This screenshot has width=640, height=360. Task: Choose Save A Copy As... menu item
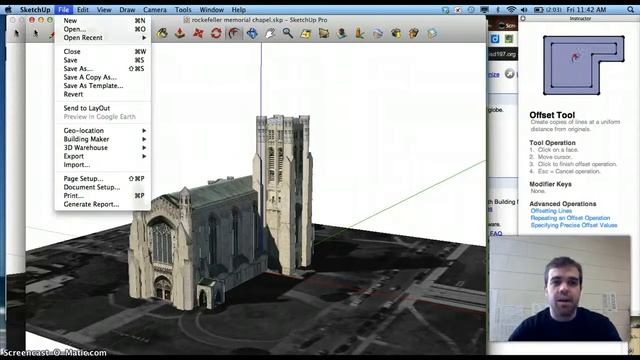103,77
